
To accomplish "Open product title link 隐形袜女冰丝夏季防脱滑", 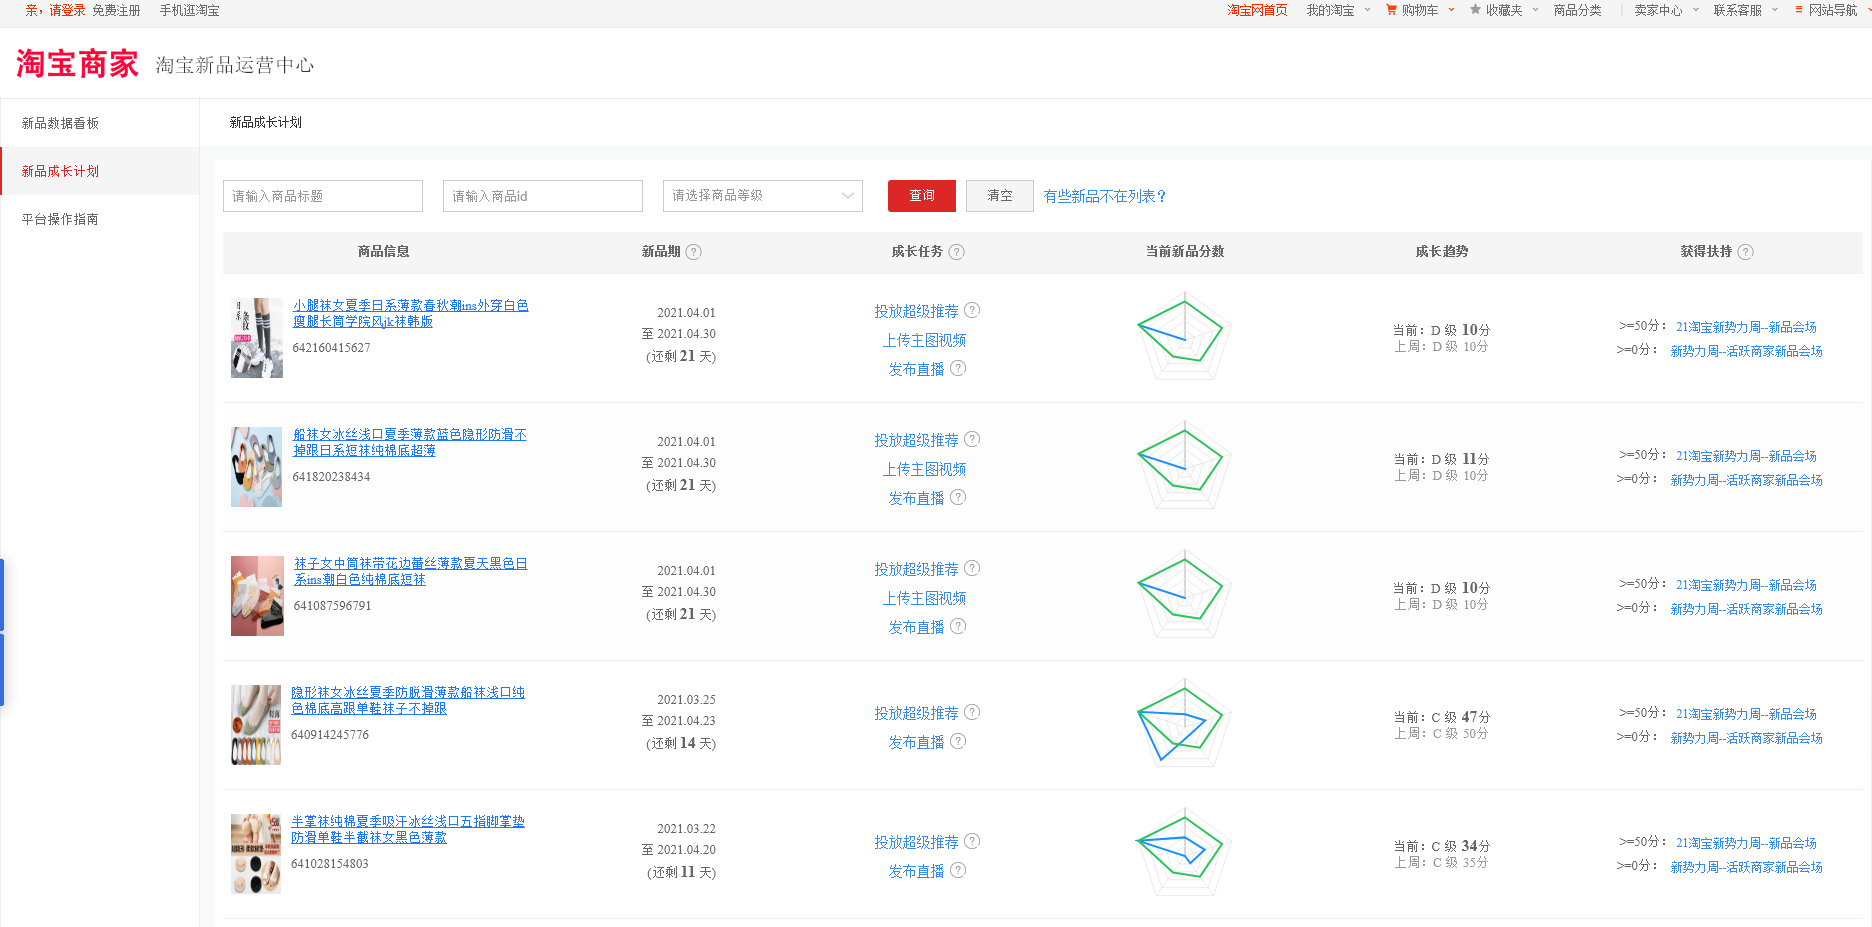I will (x=408, y=700).
